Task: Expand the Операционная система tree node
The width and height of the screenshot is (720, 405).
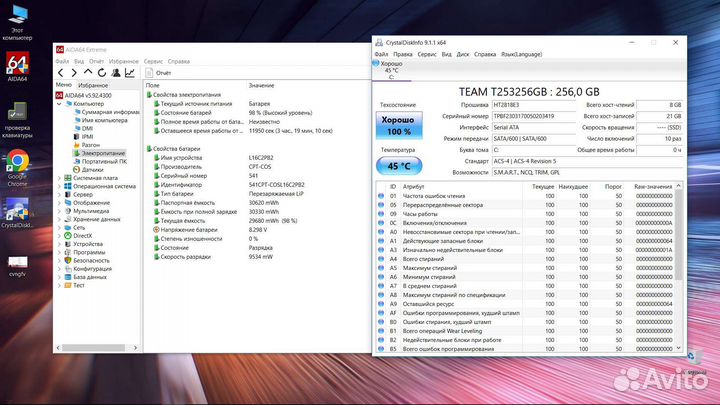Action: click(59, 186)
